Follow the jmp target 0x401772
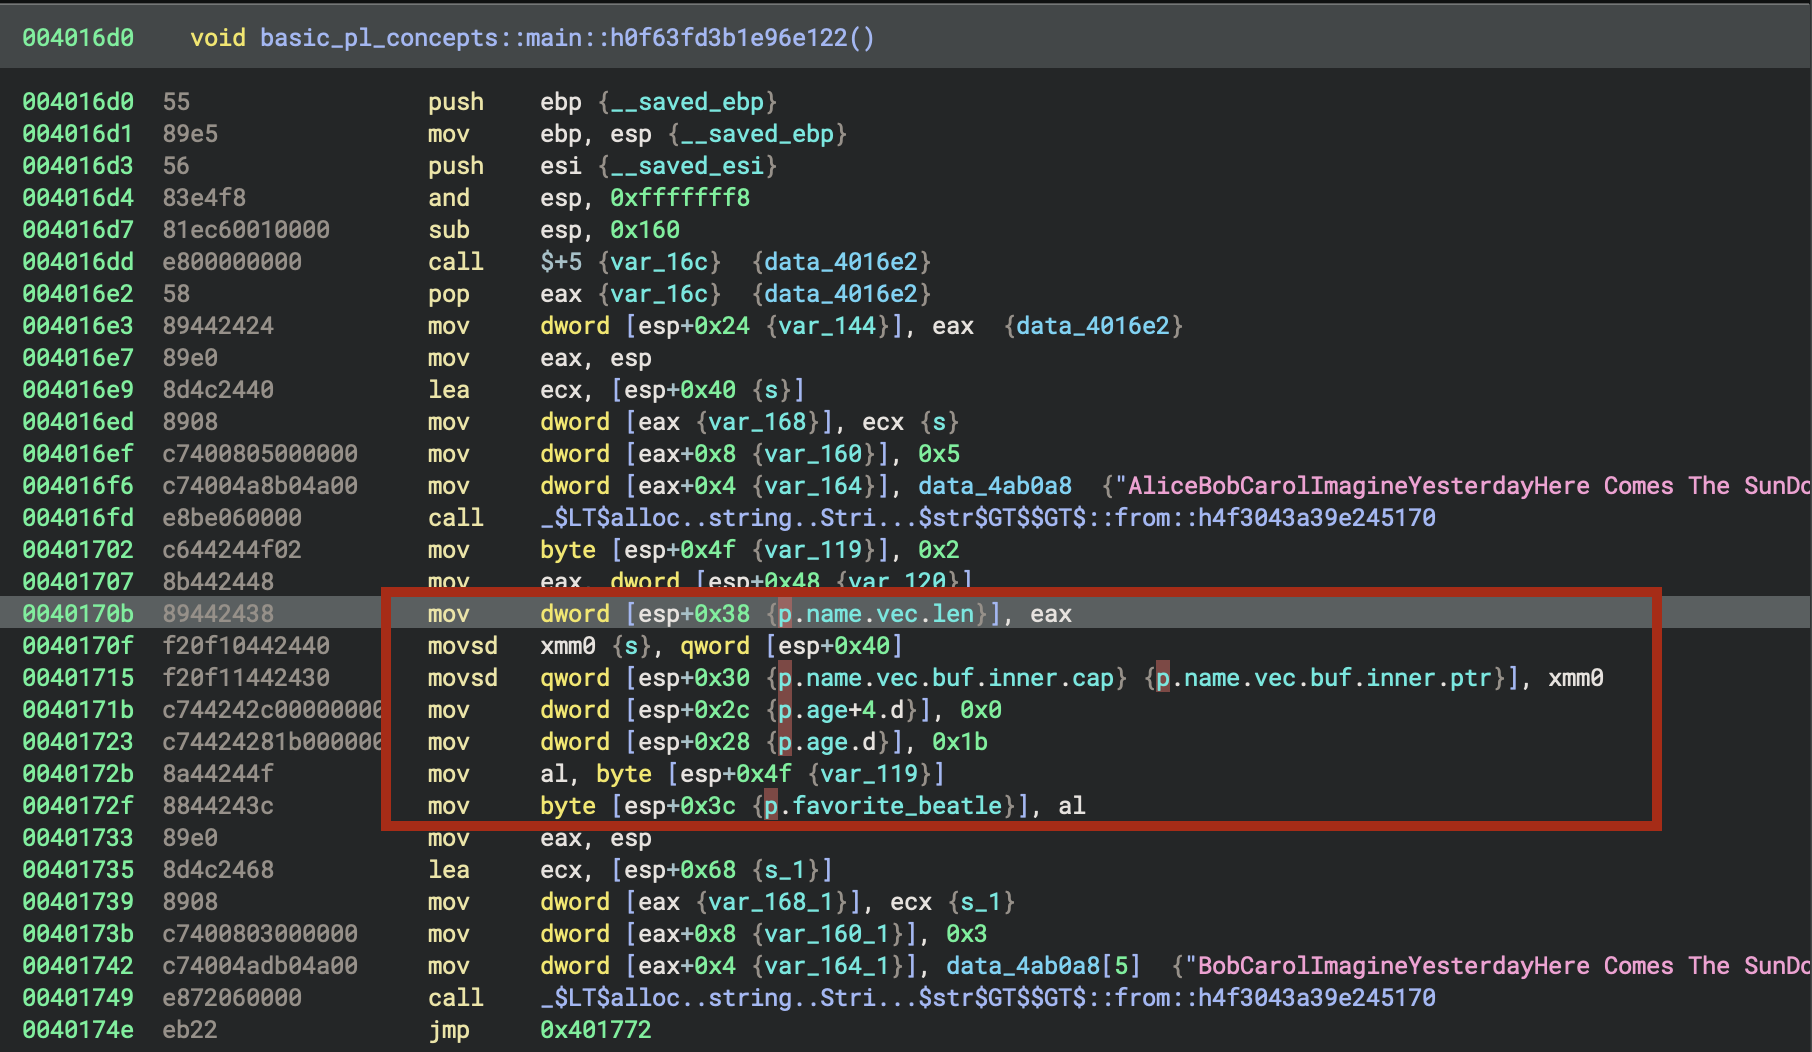The width and height of the screenshot is (1812, 1052). tap(595, 1030)
